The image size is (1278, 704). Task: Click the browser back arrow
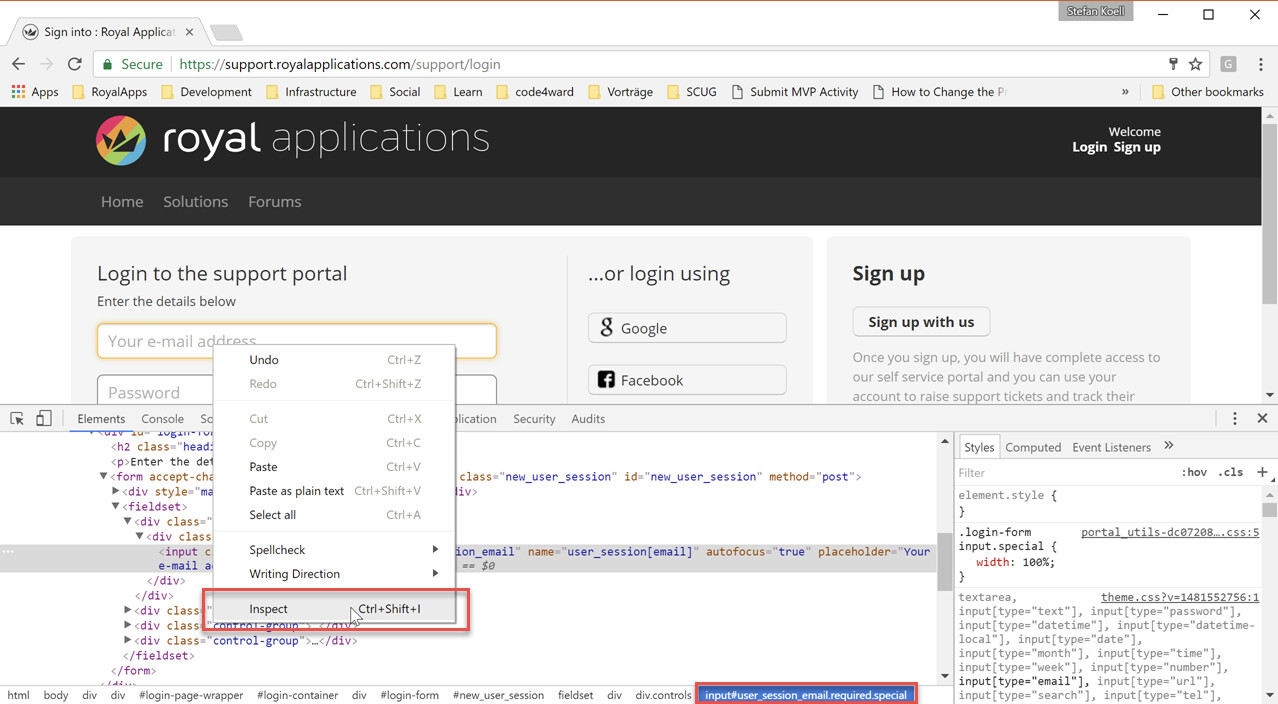click(18, 64)
